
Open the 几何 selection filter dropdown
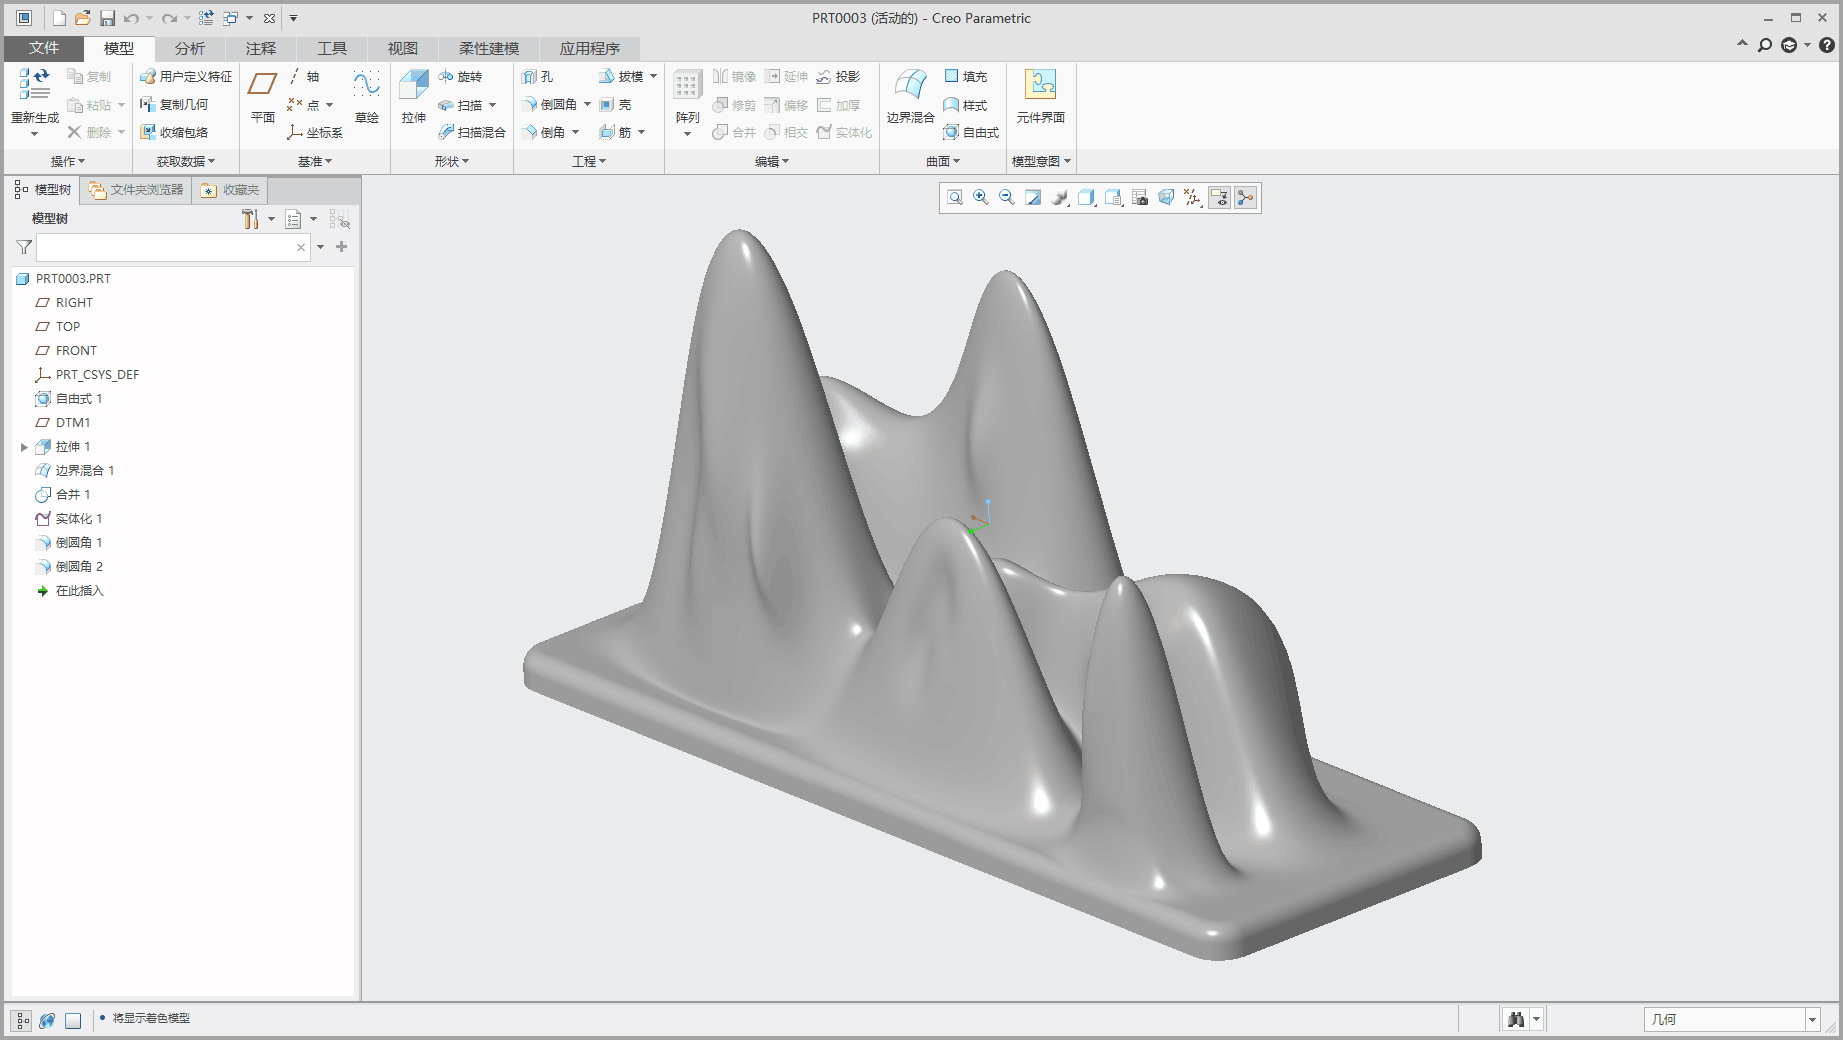pyautogui.click(x=1811, y=1019)
